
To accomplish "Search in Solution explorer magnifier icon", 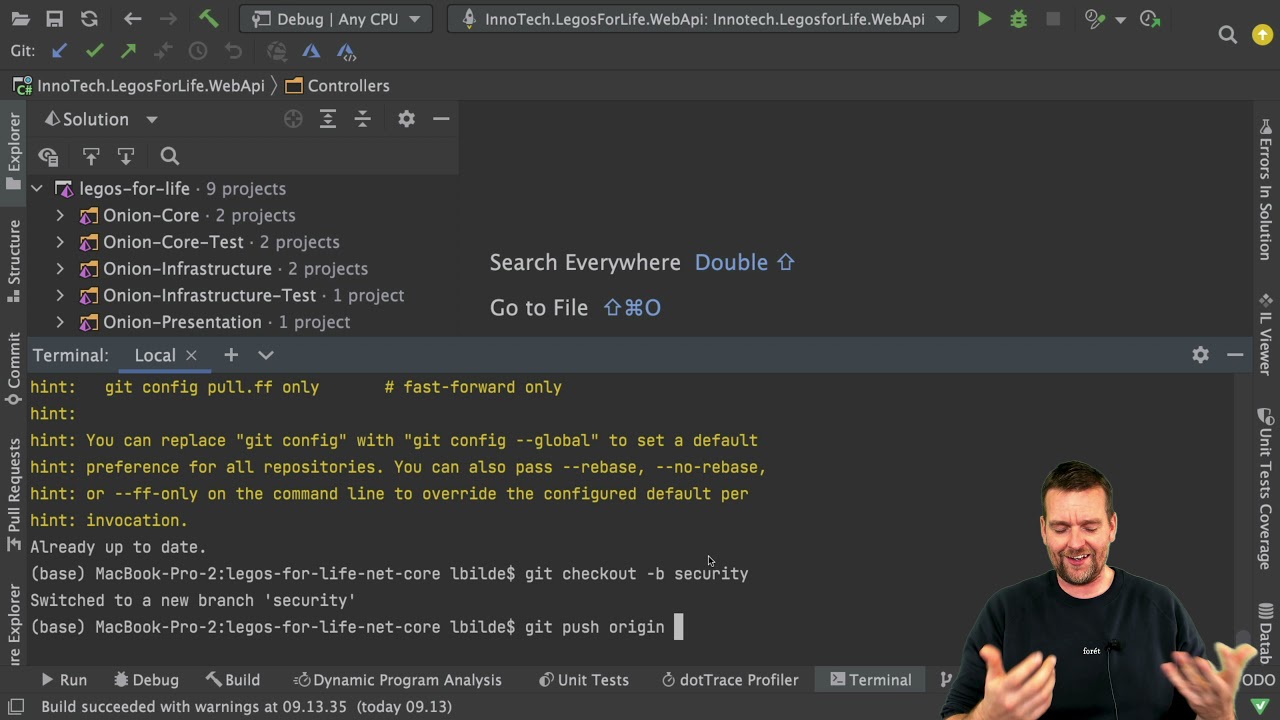I will tap(169, 156).
